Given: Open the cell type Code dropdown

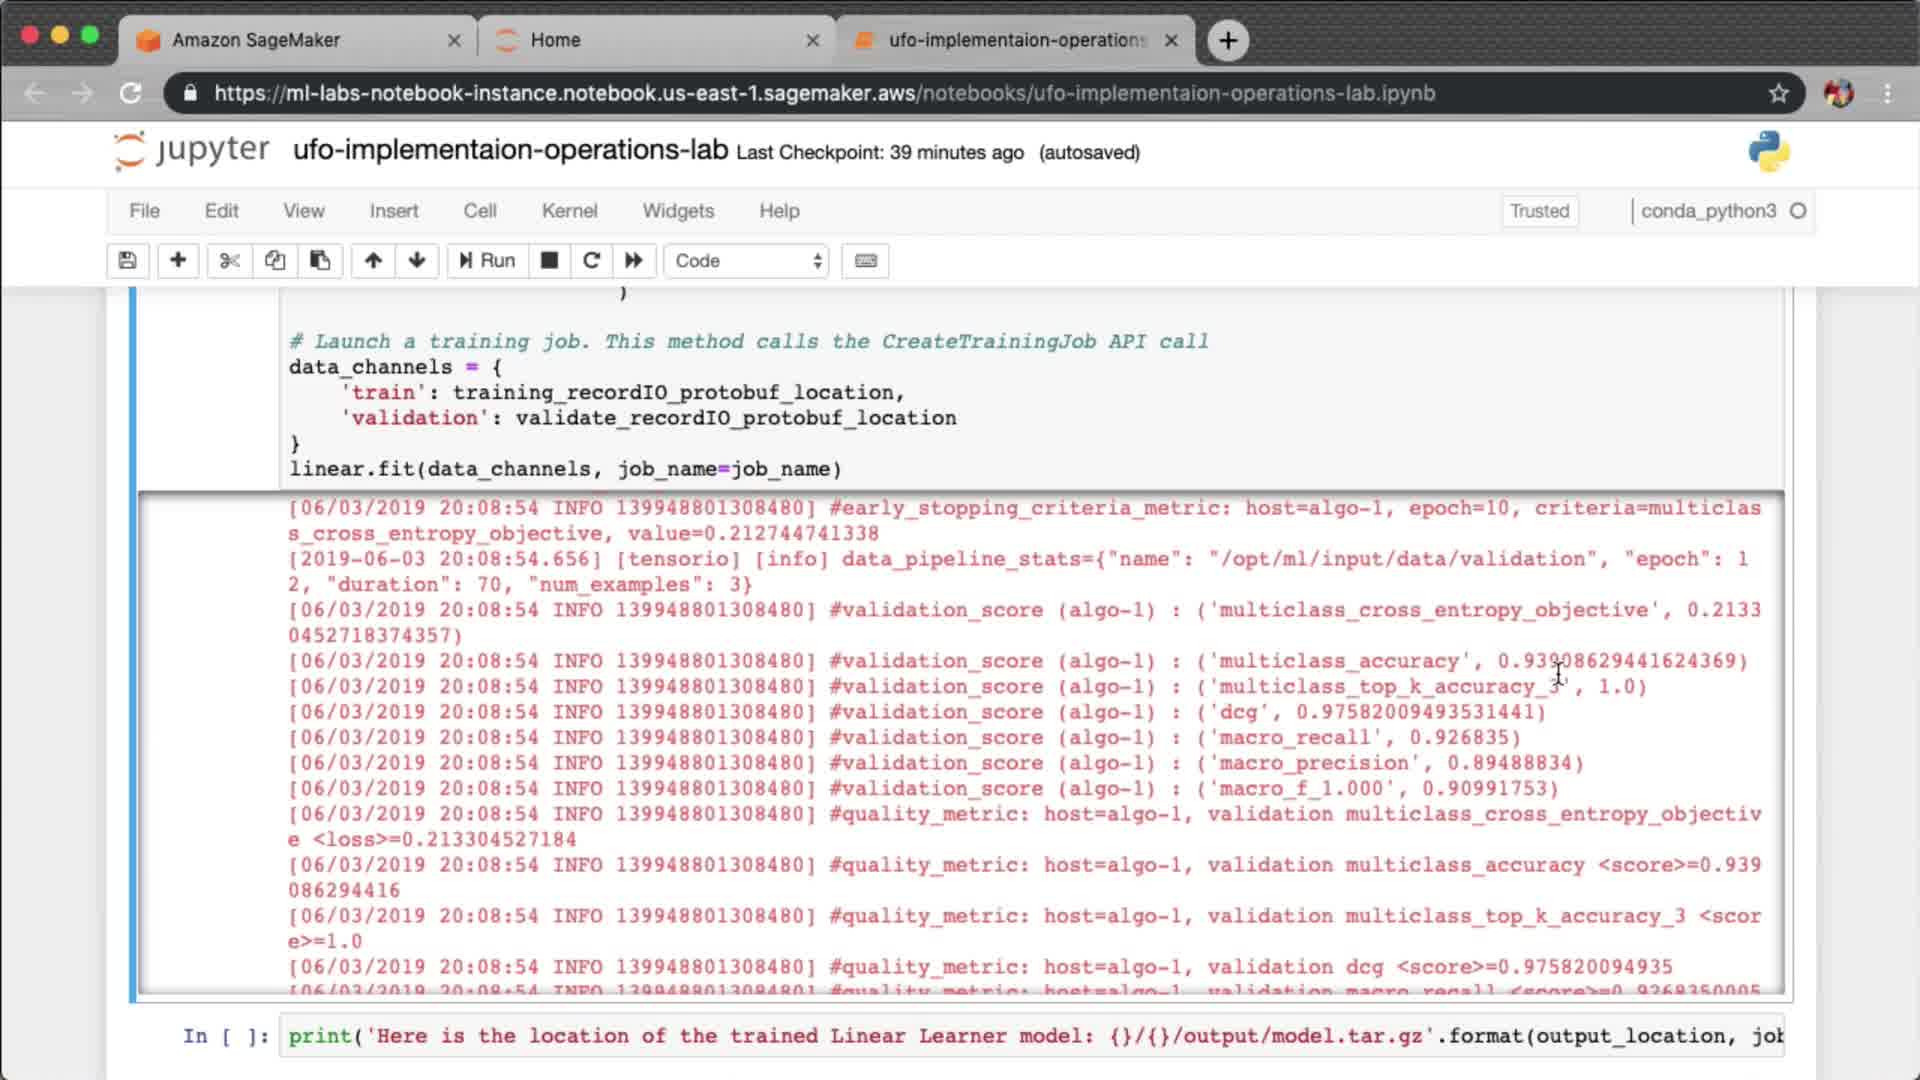Looking at the screenshot, I should point(747,261).
